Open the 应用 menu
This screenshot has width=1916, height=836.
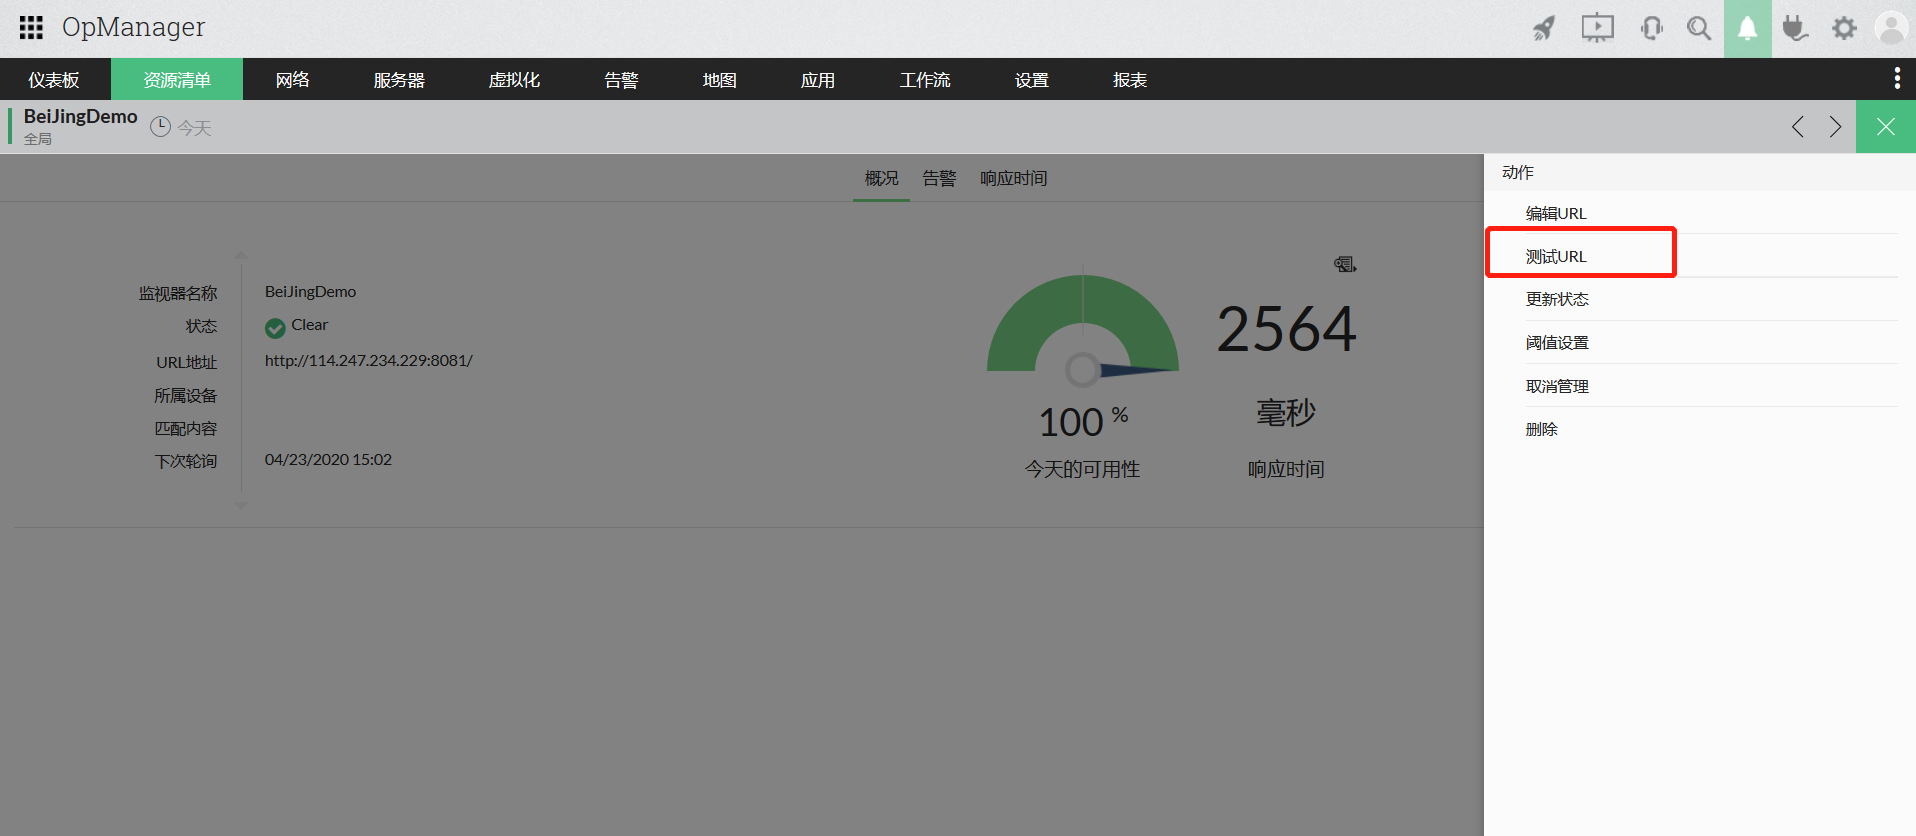coord(817,80)
